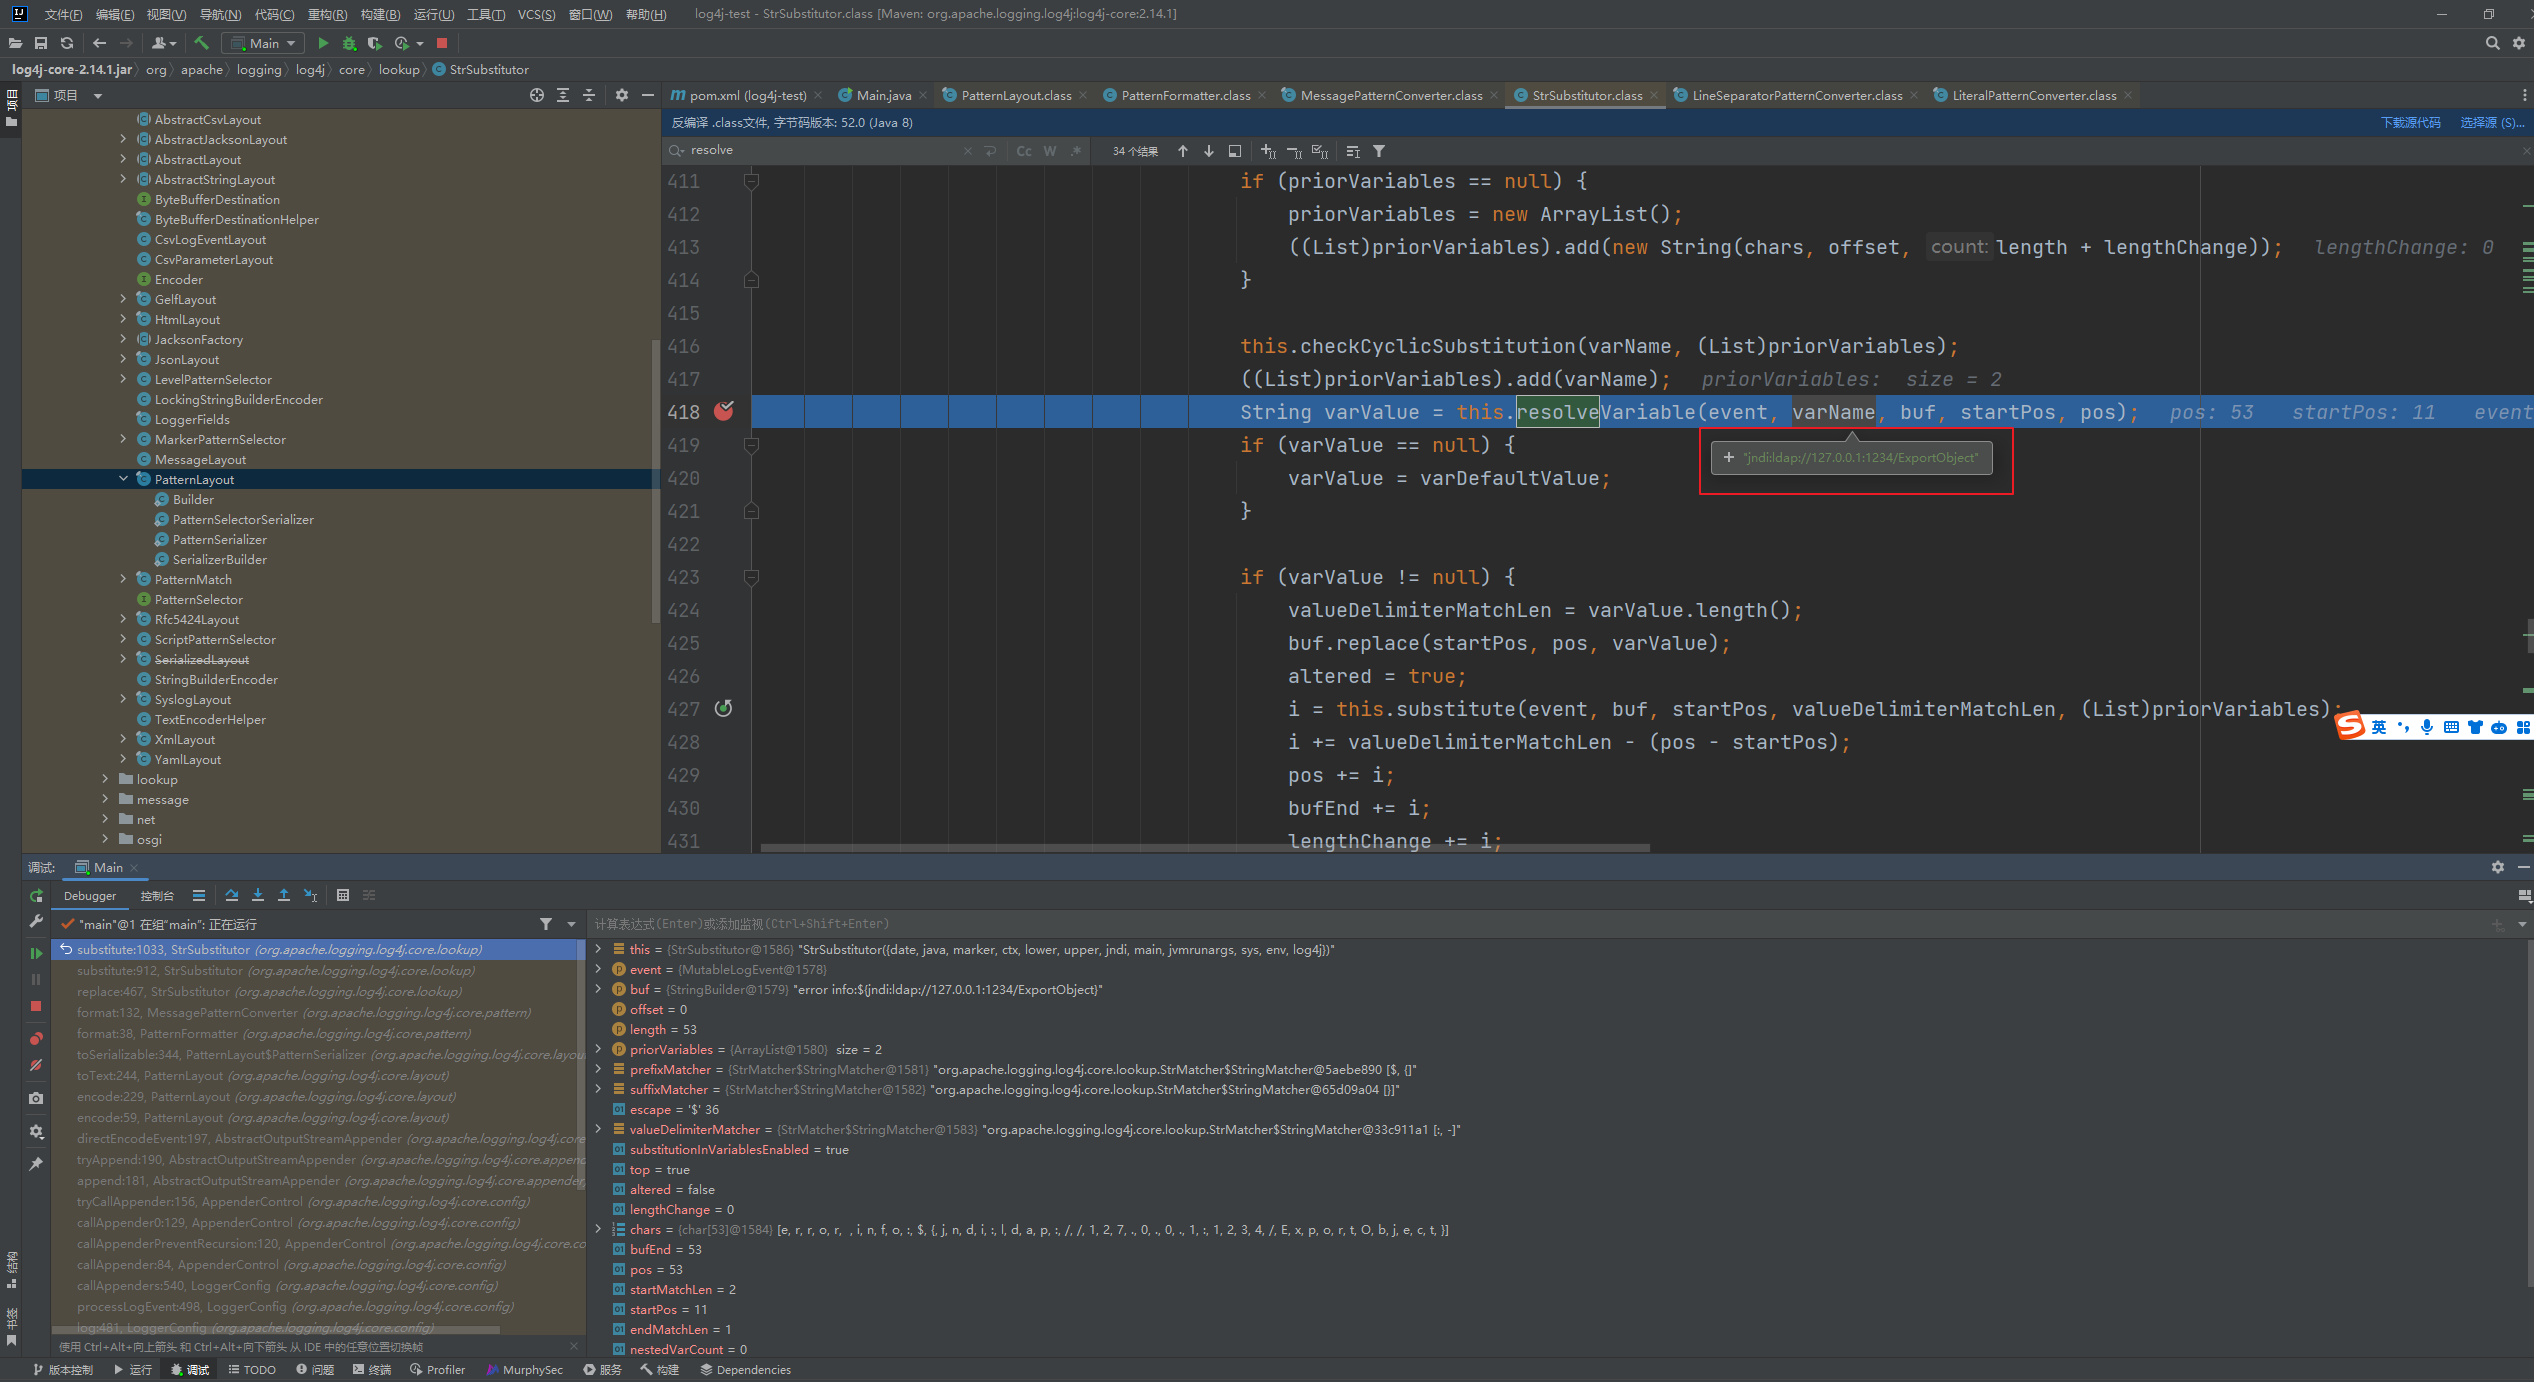Image resolution: width=2534 pixels, height=1382 pixels.
Task: Run the Main configuration with green play button
Action: [322, 43]
